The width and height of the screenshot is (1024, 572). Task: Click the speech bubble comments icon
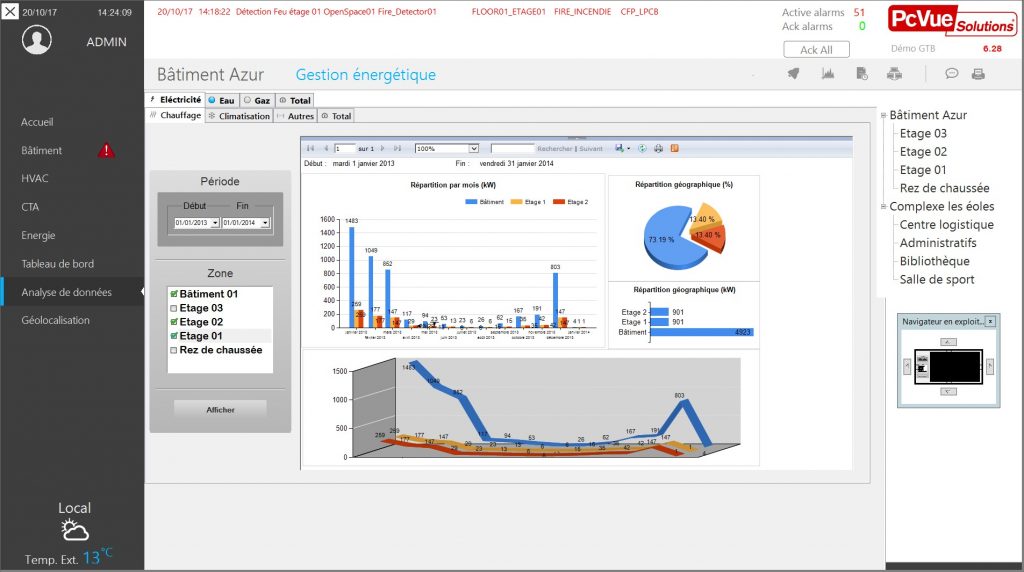(x=952, y=74)
